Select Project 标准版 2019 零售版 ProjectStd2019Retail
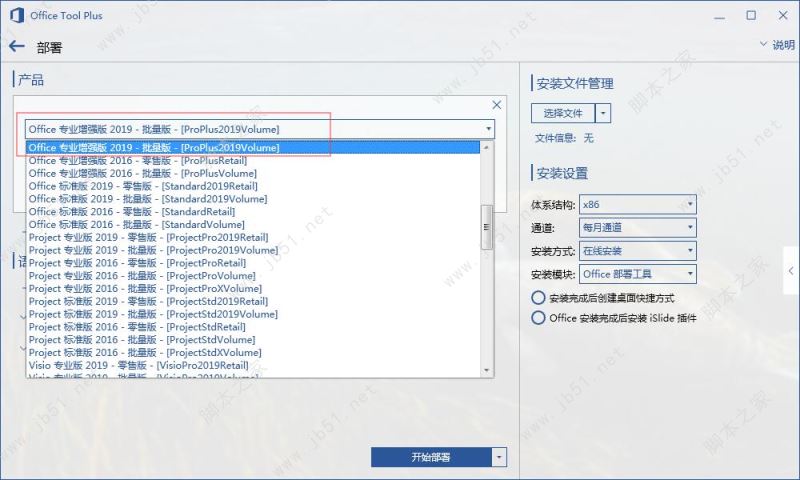Image resolution: width=800 pixels, height=480 pixels. (253, 301)
